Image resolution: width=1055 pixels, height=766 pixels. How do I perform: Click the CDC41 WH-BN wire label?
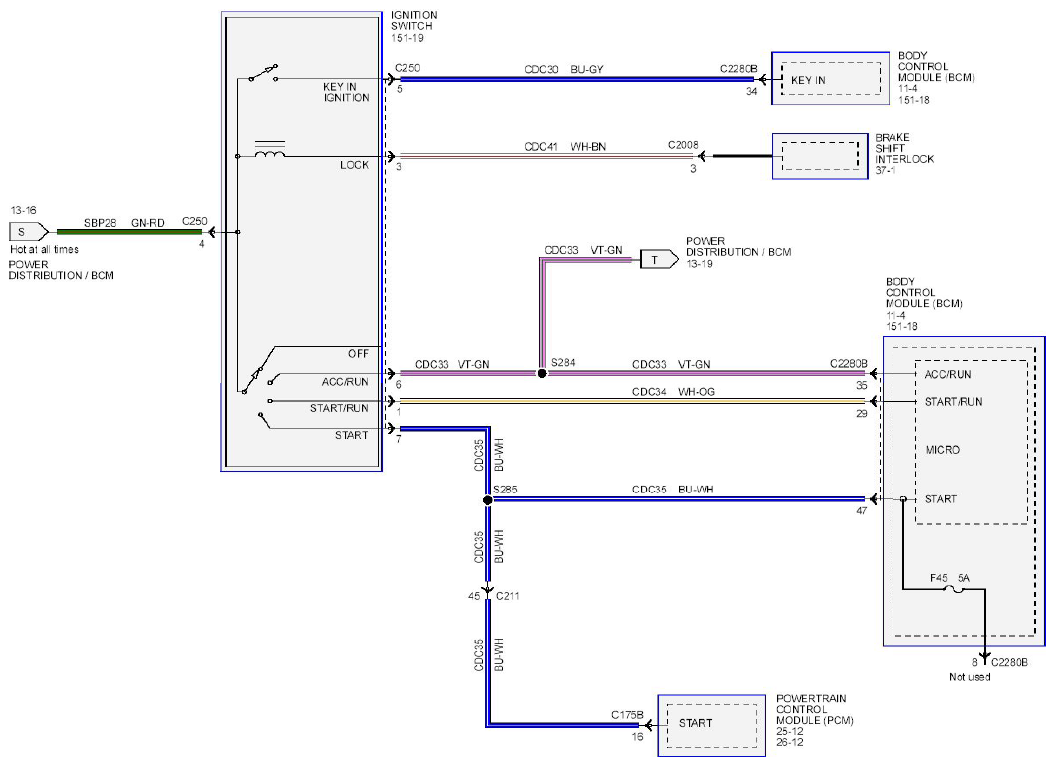565,147
